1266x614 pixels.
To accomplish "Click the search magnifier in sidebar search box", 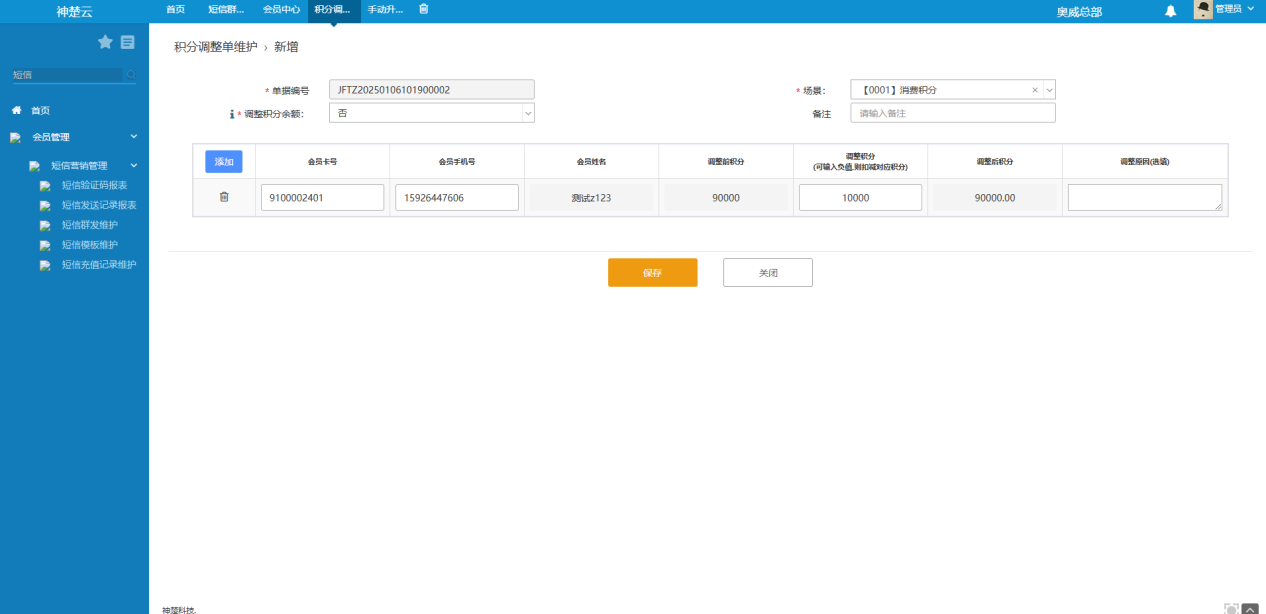I will pos(131,75).
